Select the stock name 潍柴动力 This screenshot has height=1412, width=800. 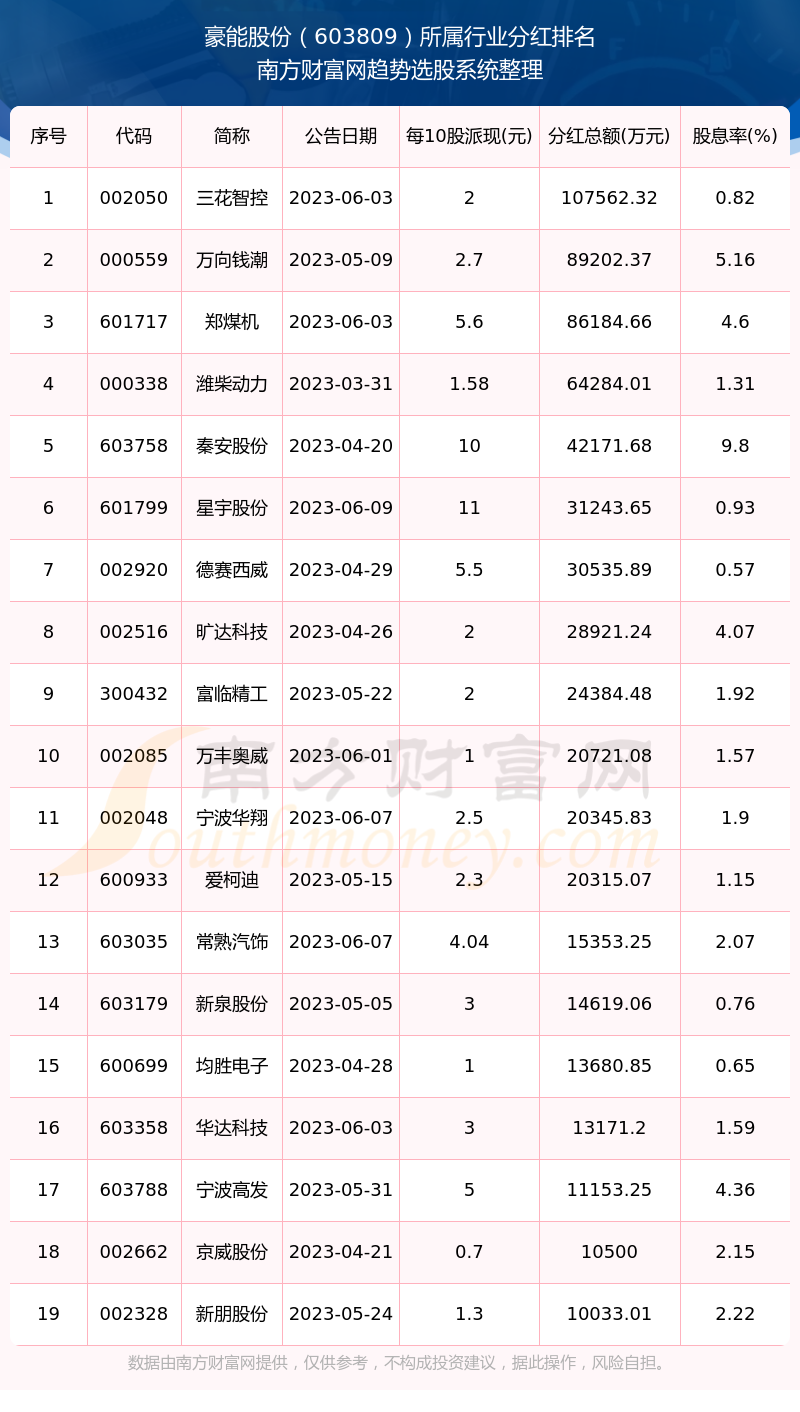(x=232, y=384)
